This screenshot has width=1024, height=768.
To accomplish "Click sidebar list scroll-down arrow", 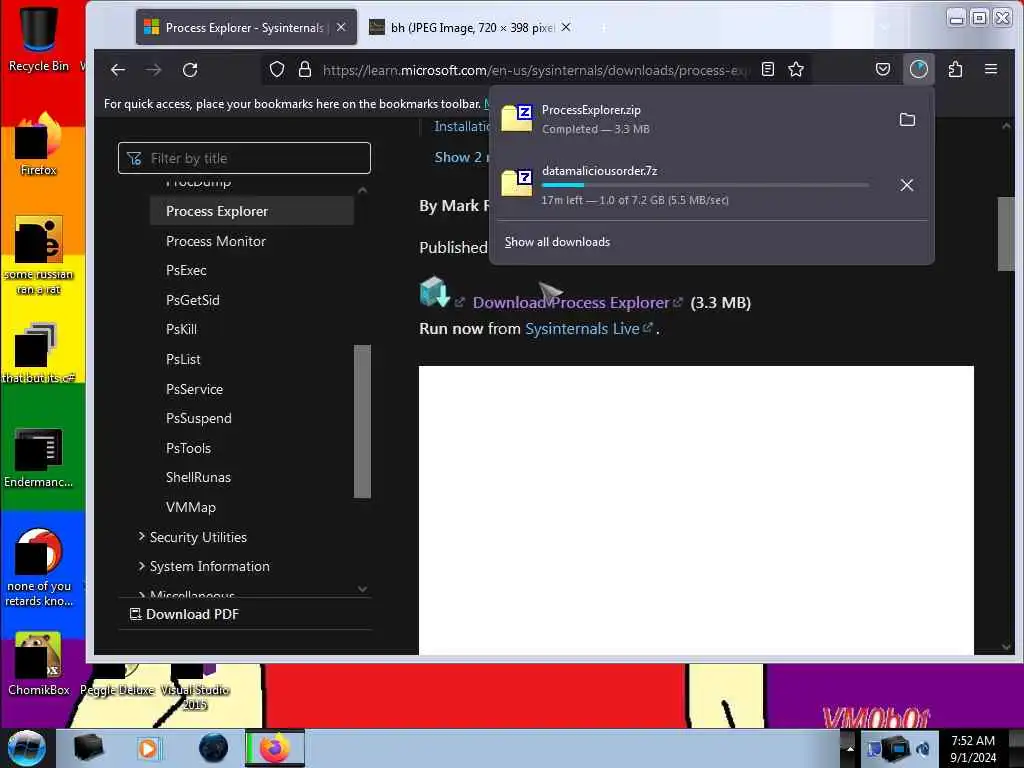I will point(362,589).
